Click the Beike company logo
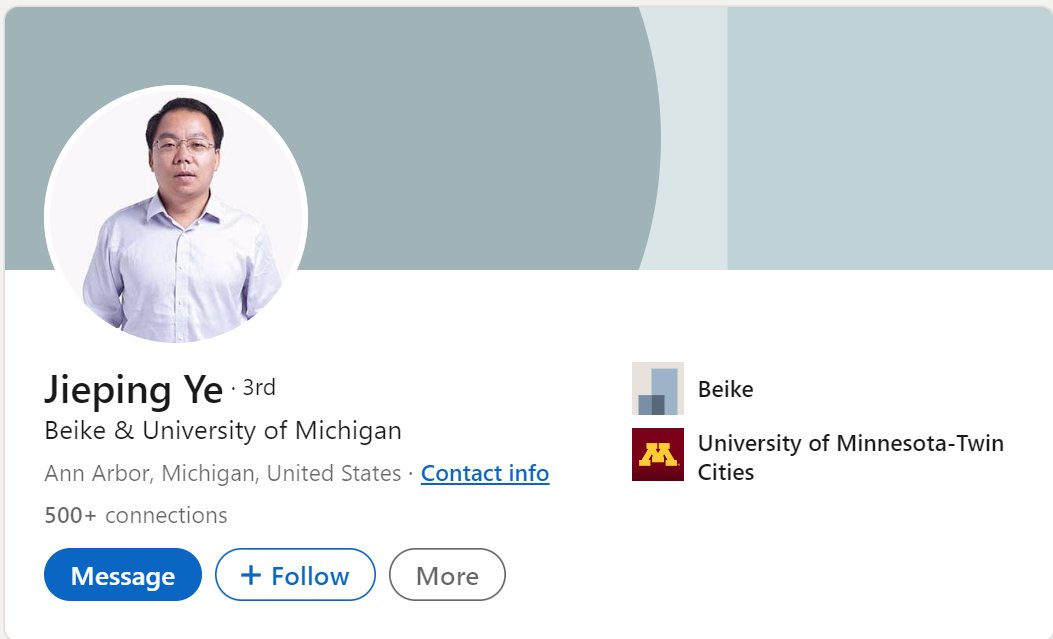Screen dimensions: 1053x639 click(658, 388)
